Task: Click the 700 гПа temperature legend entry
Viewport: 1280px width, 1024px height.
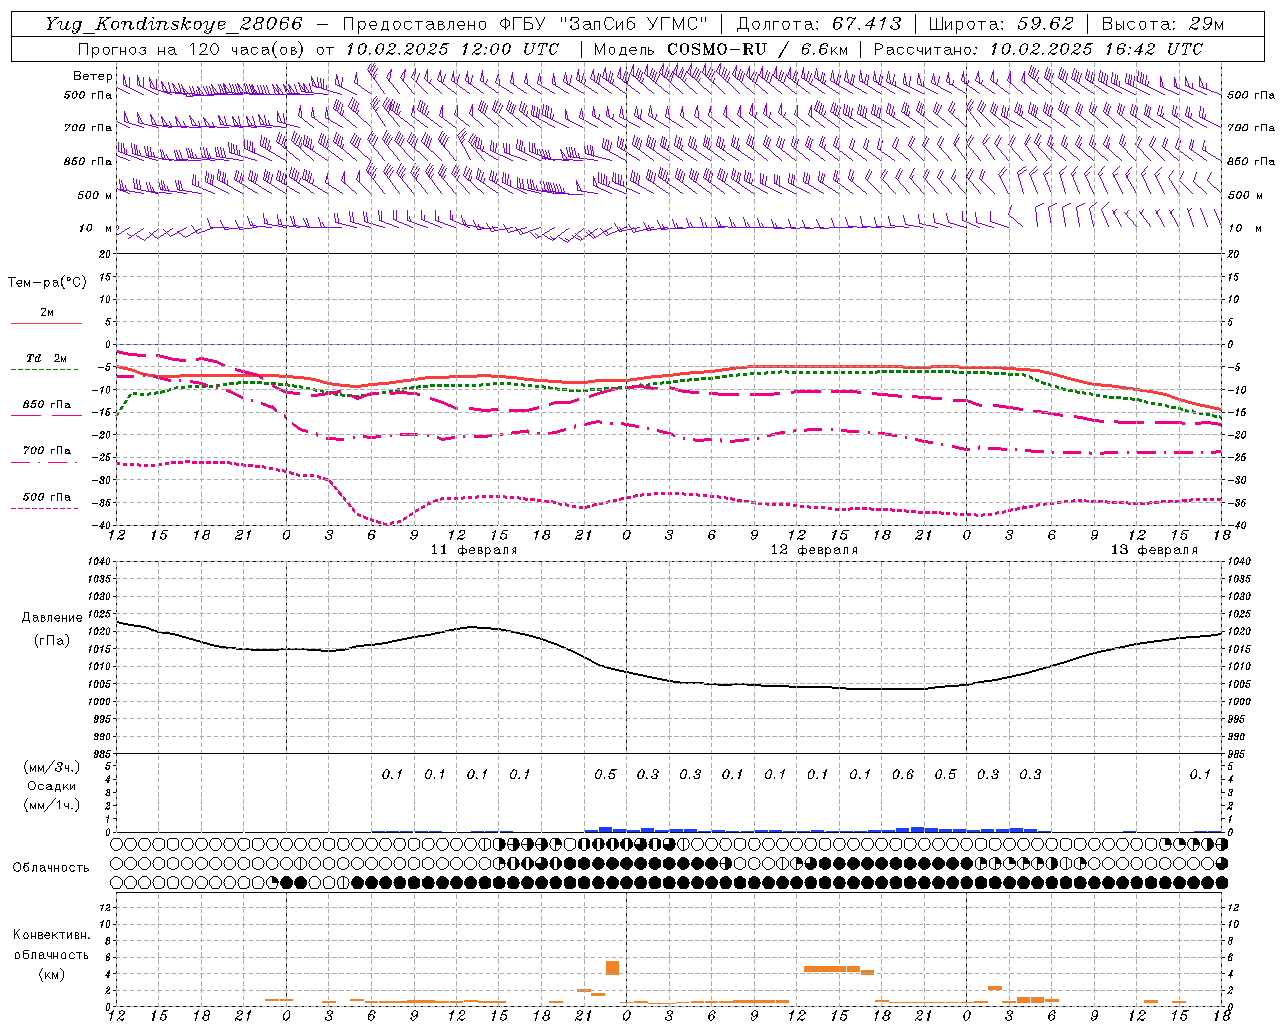Action: pos(46,451)
